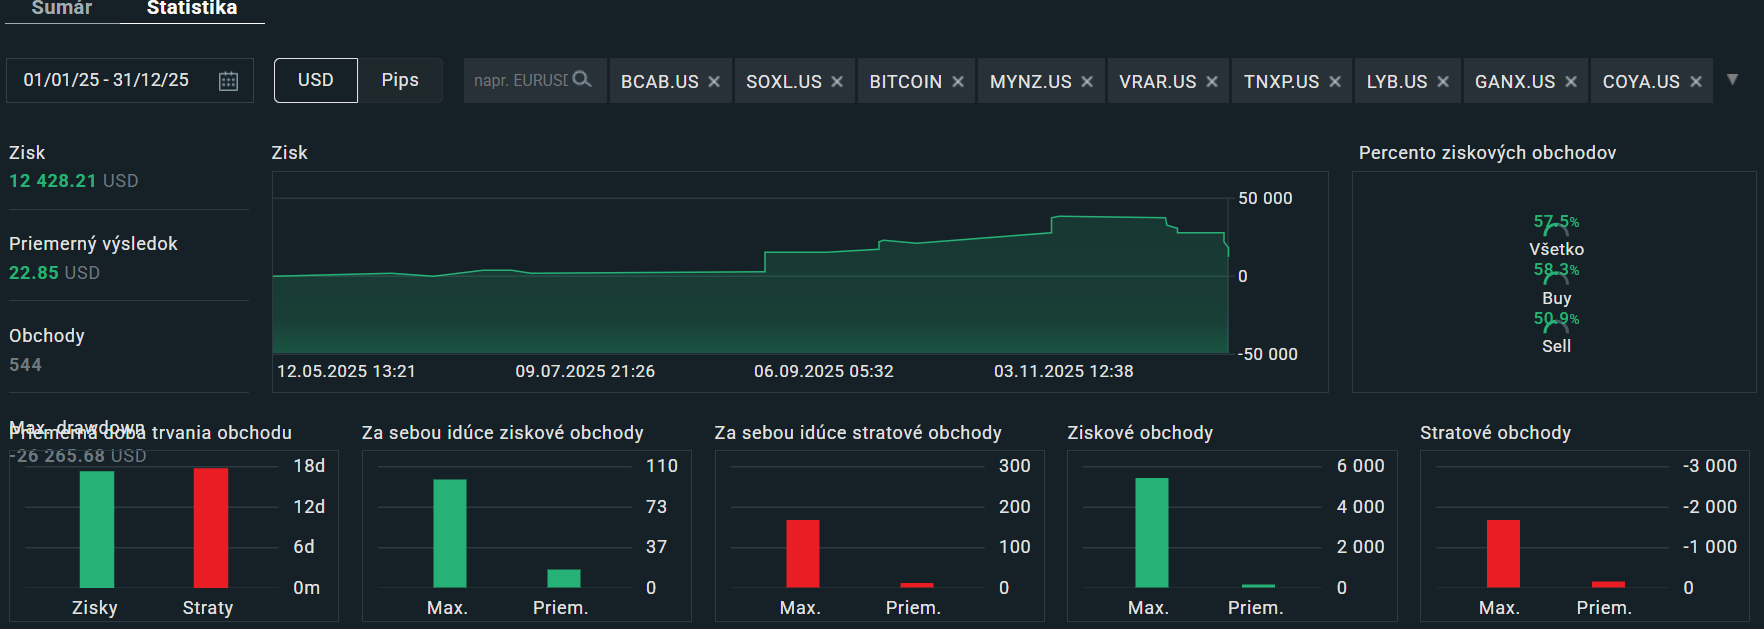Click the search magnifier icon
The image size is (1764, 629).
(x=582, y=80)
